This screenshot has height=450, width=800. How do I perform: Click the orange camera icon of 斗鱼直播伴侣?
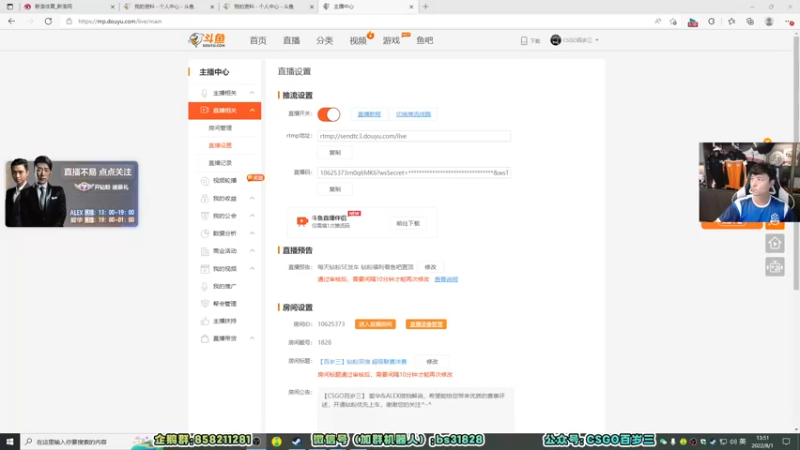pos(302,221)
